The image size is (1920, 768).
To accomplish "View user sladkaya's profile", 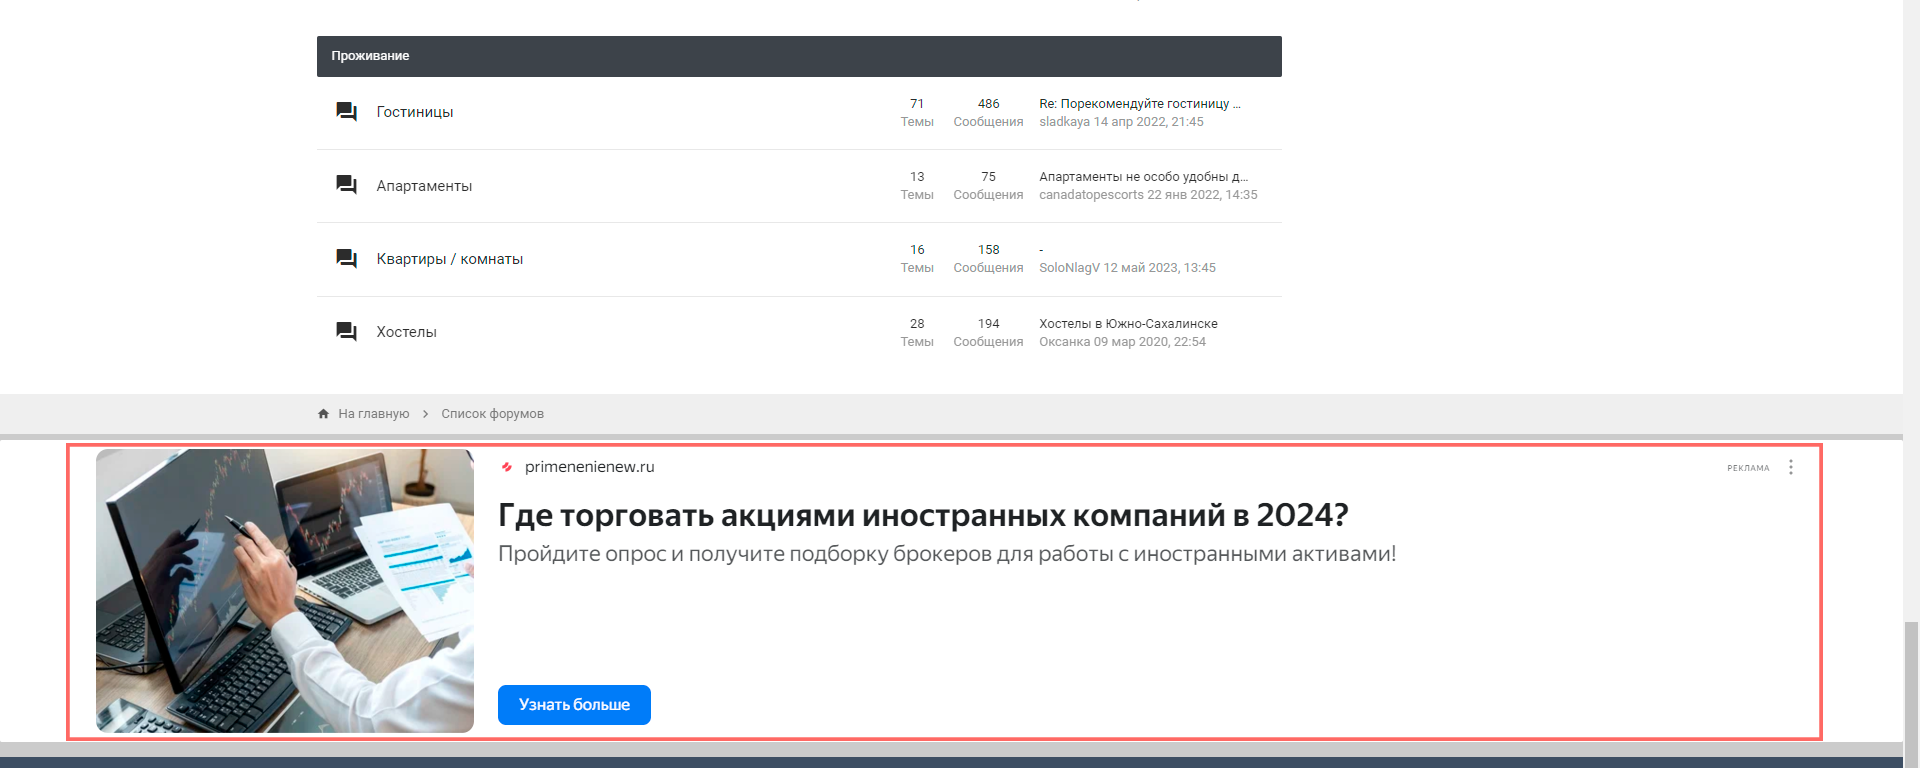I will pos(1064,121).
